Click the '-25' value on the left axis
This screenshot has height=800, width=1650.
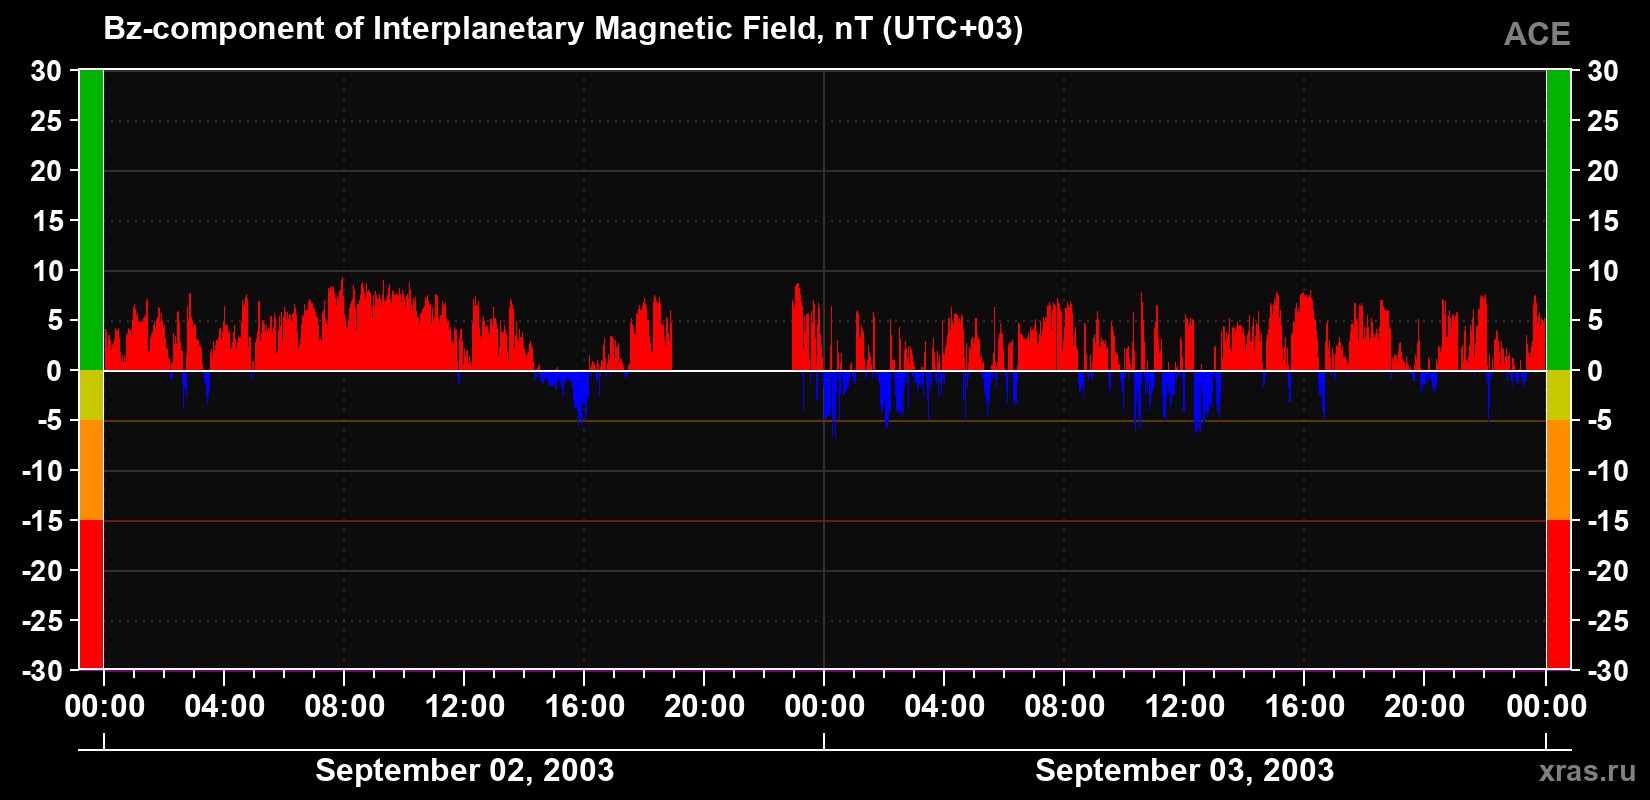click(42, 621)
